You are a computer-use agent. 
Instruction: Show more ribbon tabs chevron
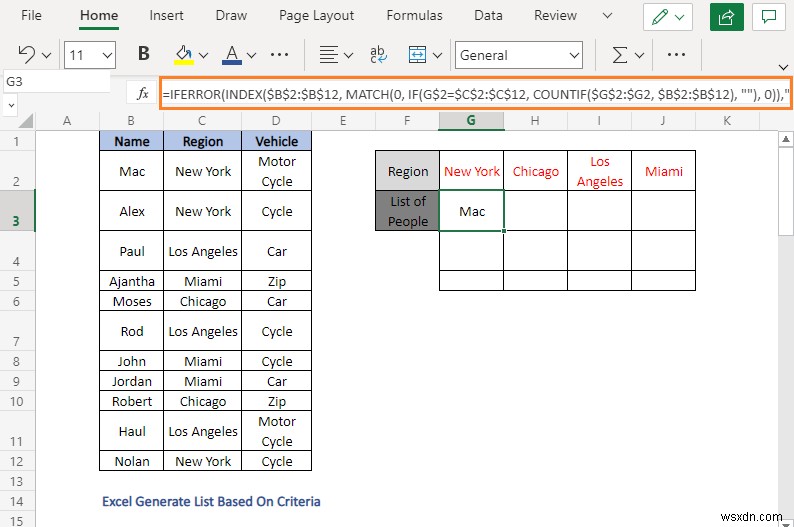(607, 16)
